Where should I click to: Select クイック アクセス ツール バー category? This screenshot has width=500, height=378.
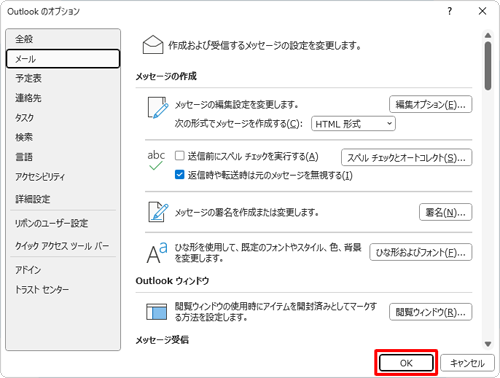point(63,246)
